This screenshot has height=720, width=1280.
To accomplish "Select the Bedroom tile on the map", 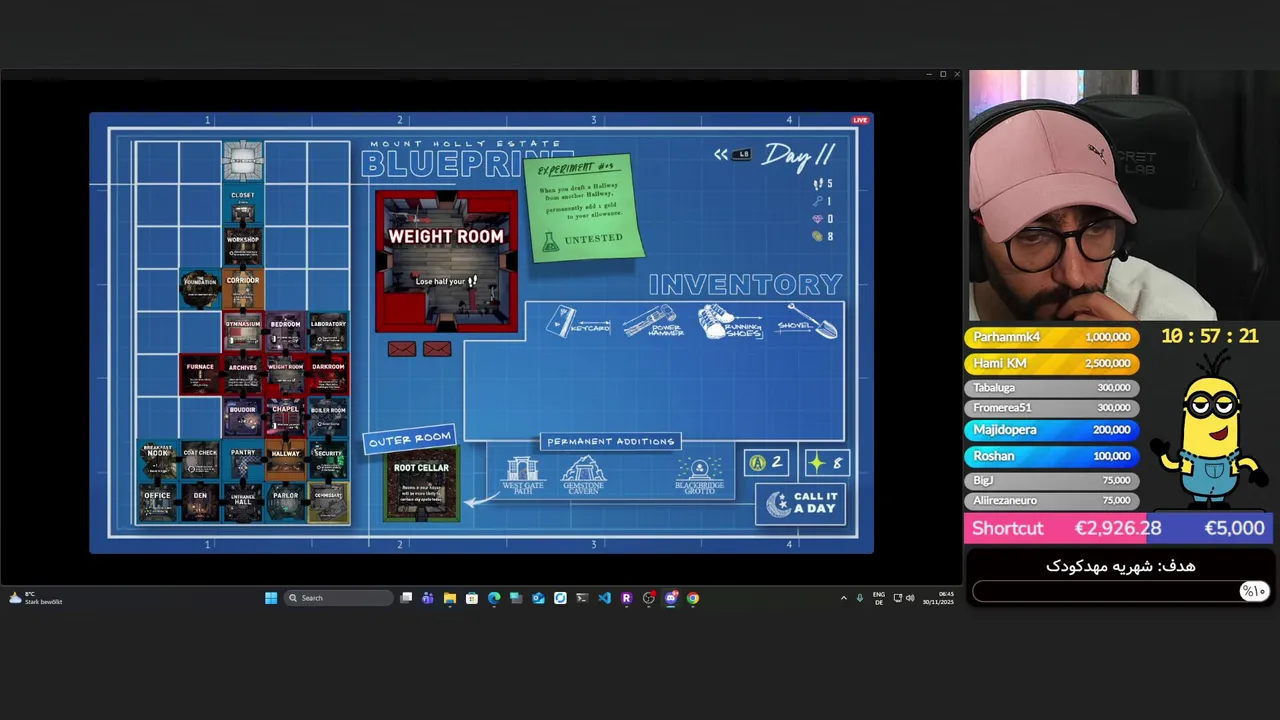I will coord(286,333).
